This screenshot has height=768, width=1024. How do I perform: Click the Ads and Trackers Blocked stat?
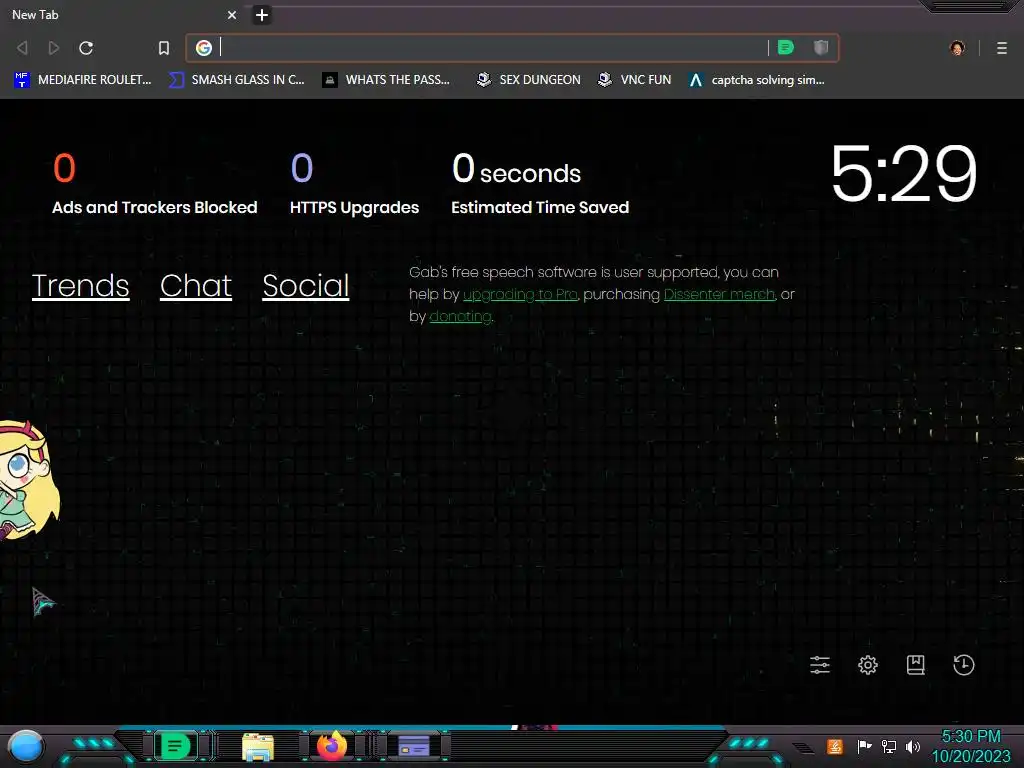point(155,184)
